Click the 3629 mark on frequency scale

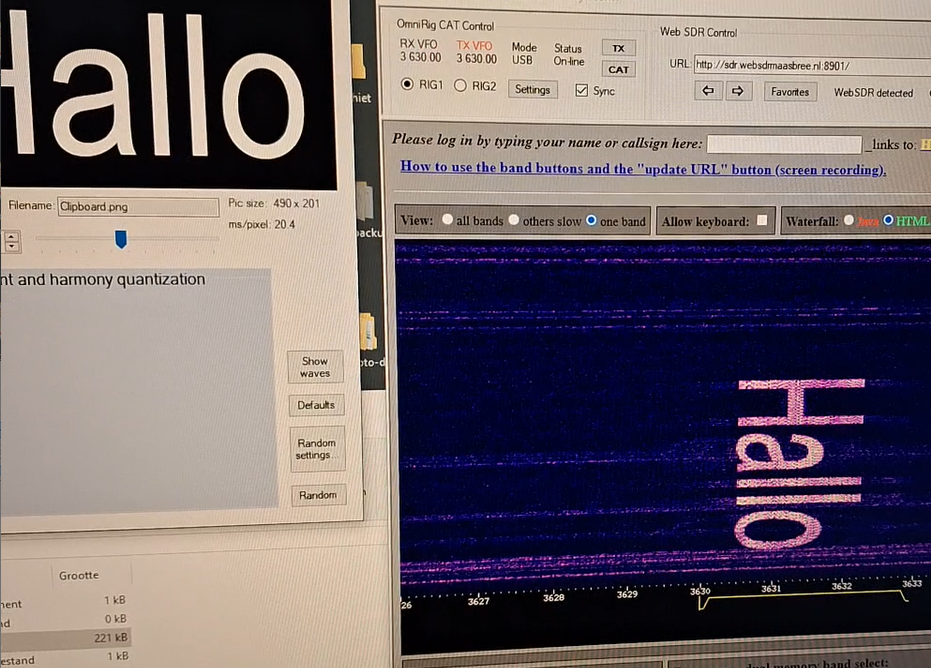click(x=627, y=594)
